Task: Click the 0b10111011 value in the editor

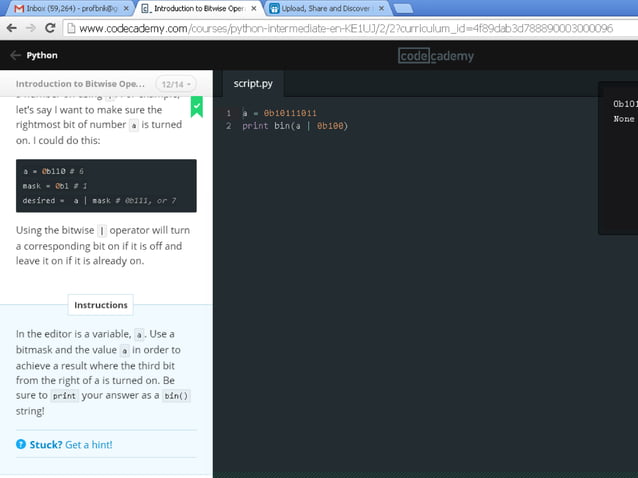Action: (290, 113)
